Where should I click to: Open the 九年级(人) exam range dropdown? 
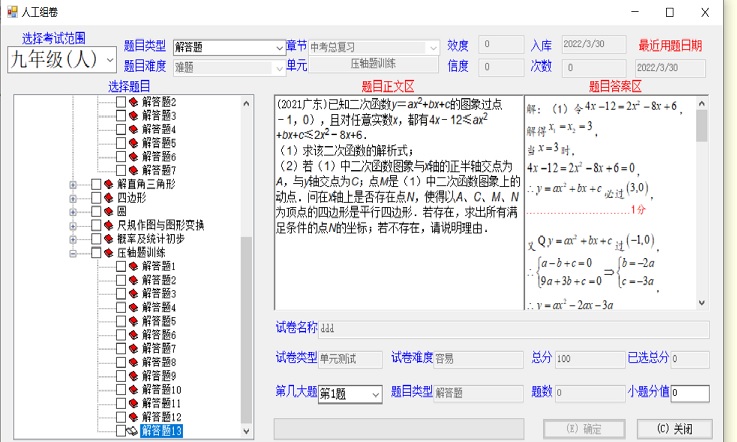pos(110,60)
